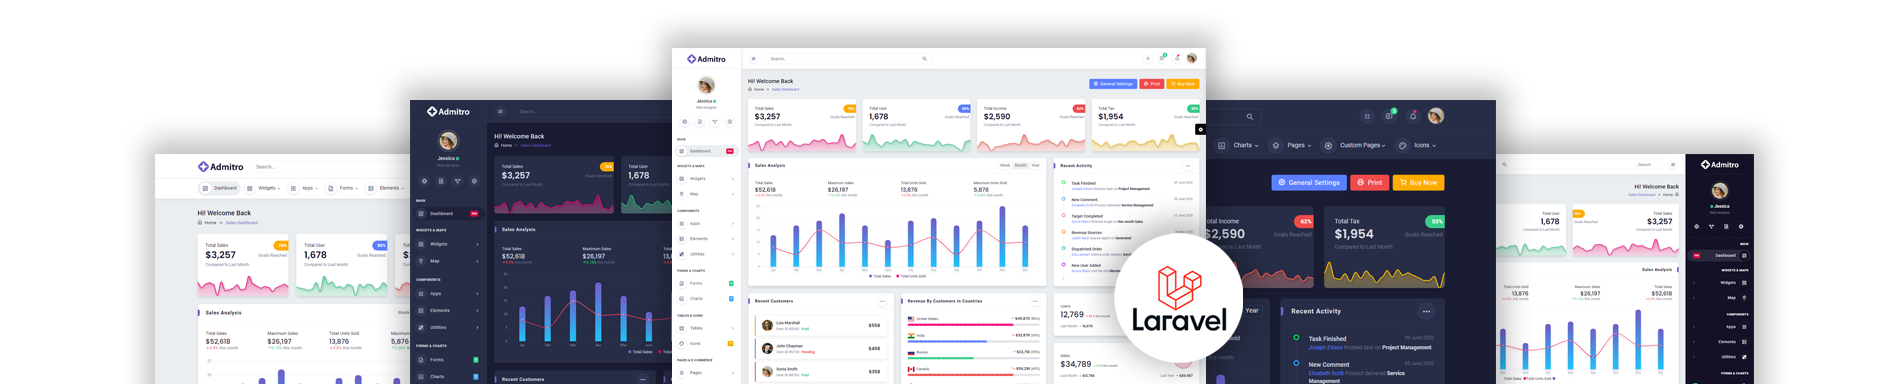Open Tables in center light sidebar
The width and height of the screenshot is (1901, 384).
(x=706, y=328)
